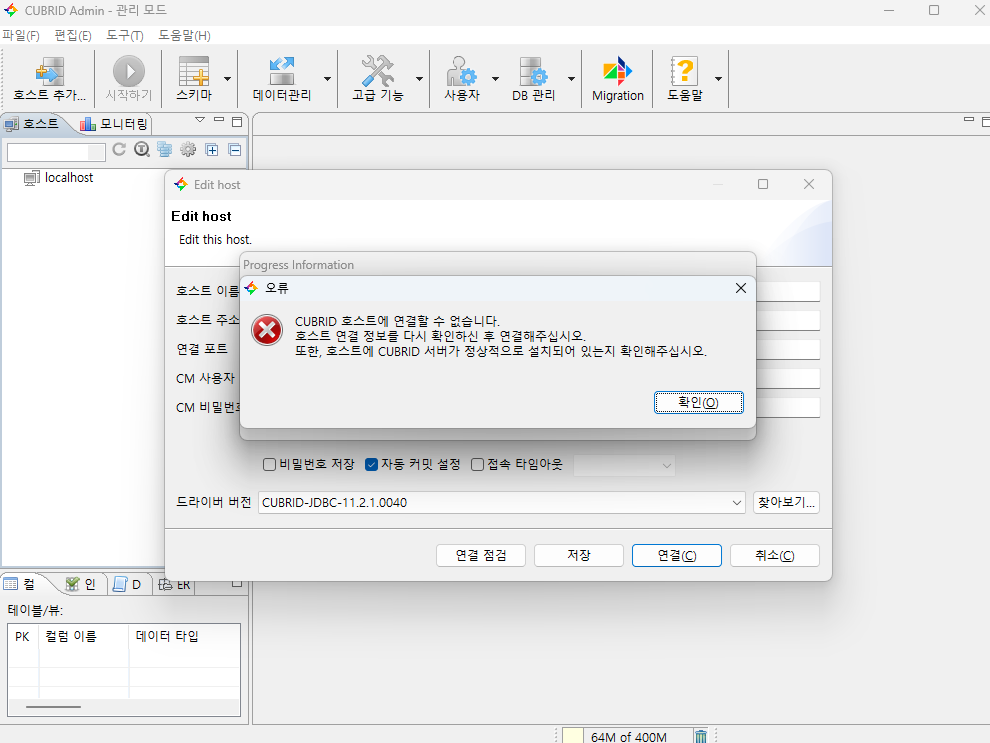
Task: Open the dropdown arrow next to 도움말
Action: tap(717, 79)
